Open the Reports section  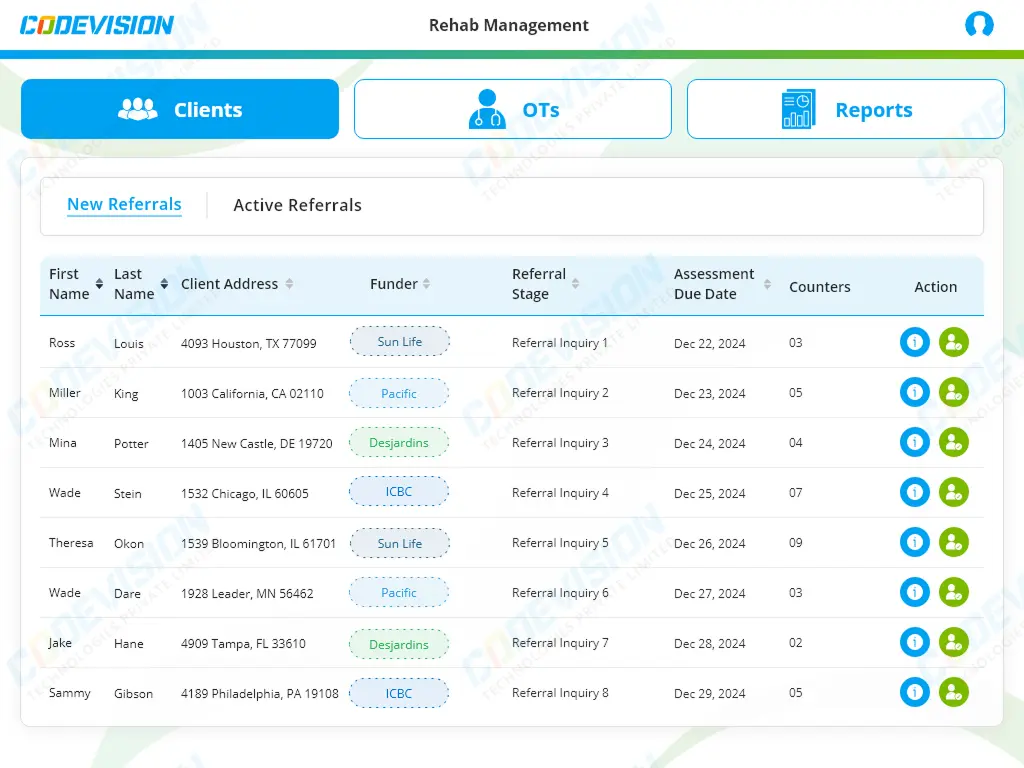pos(846,109)
